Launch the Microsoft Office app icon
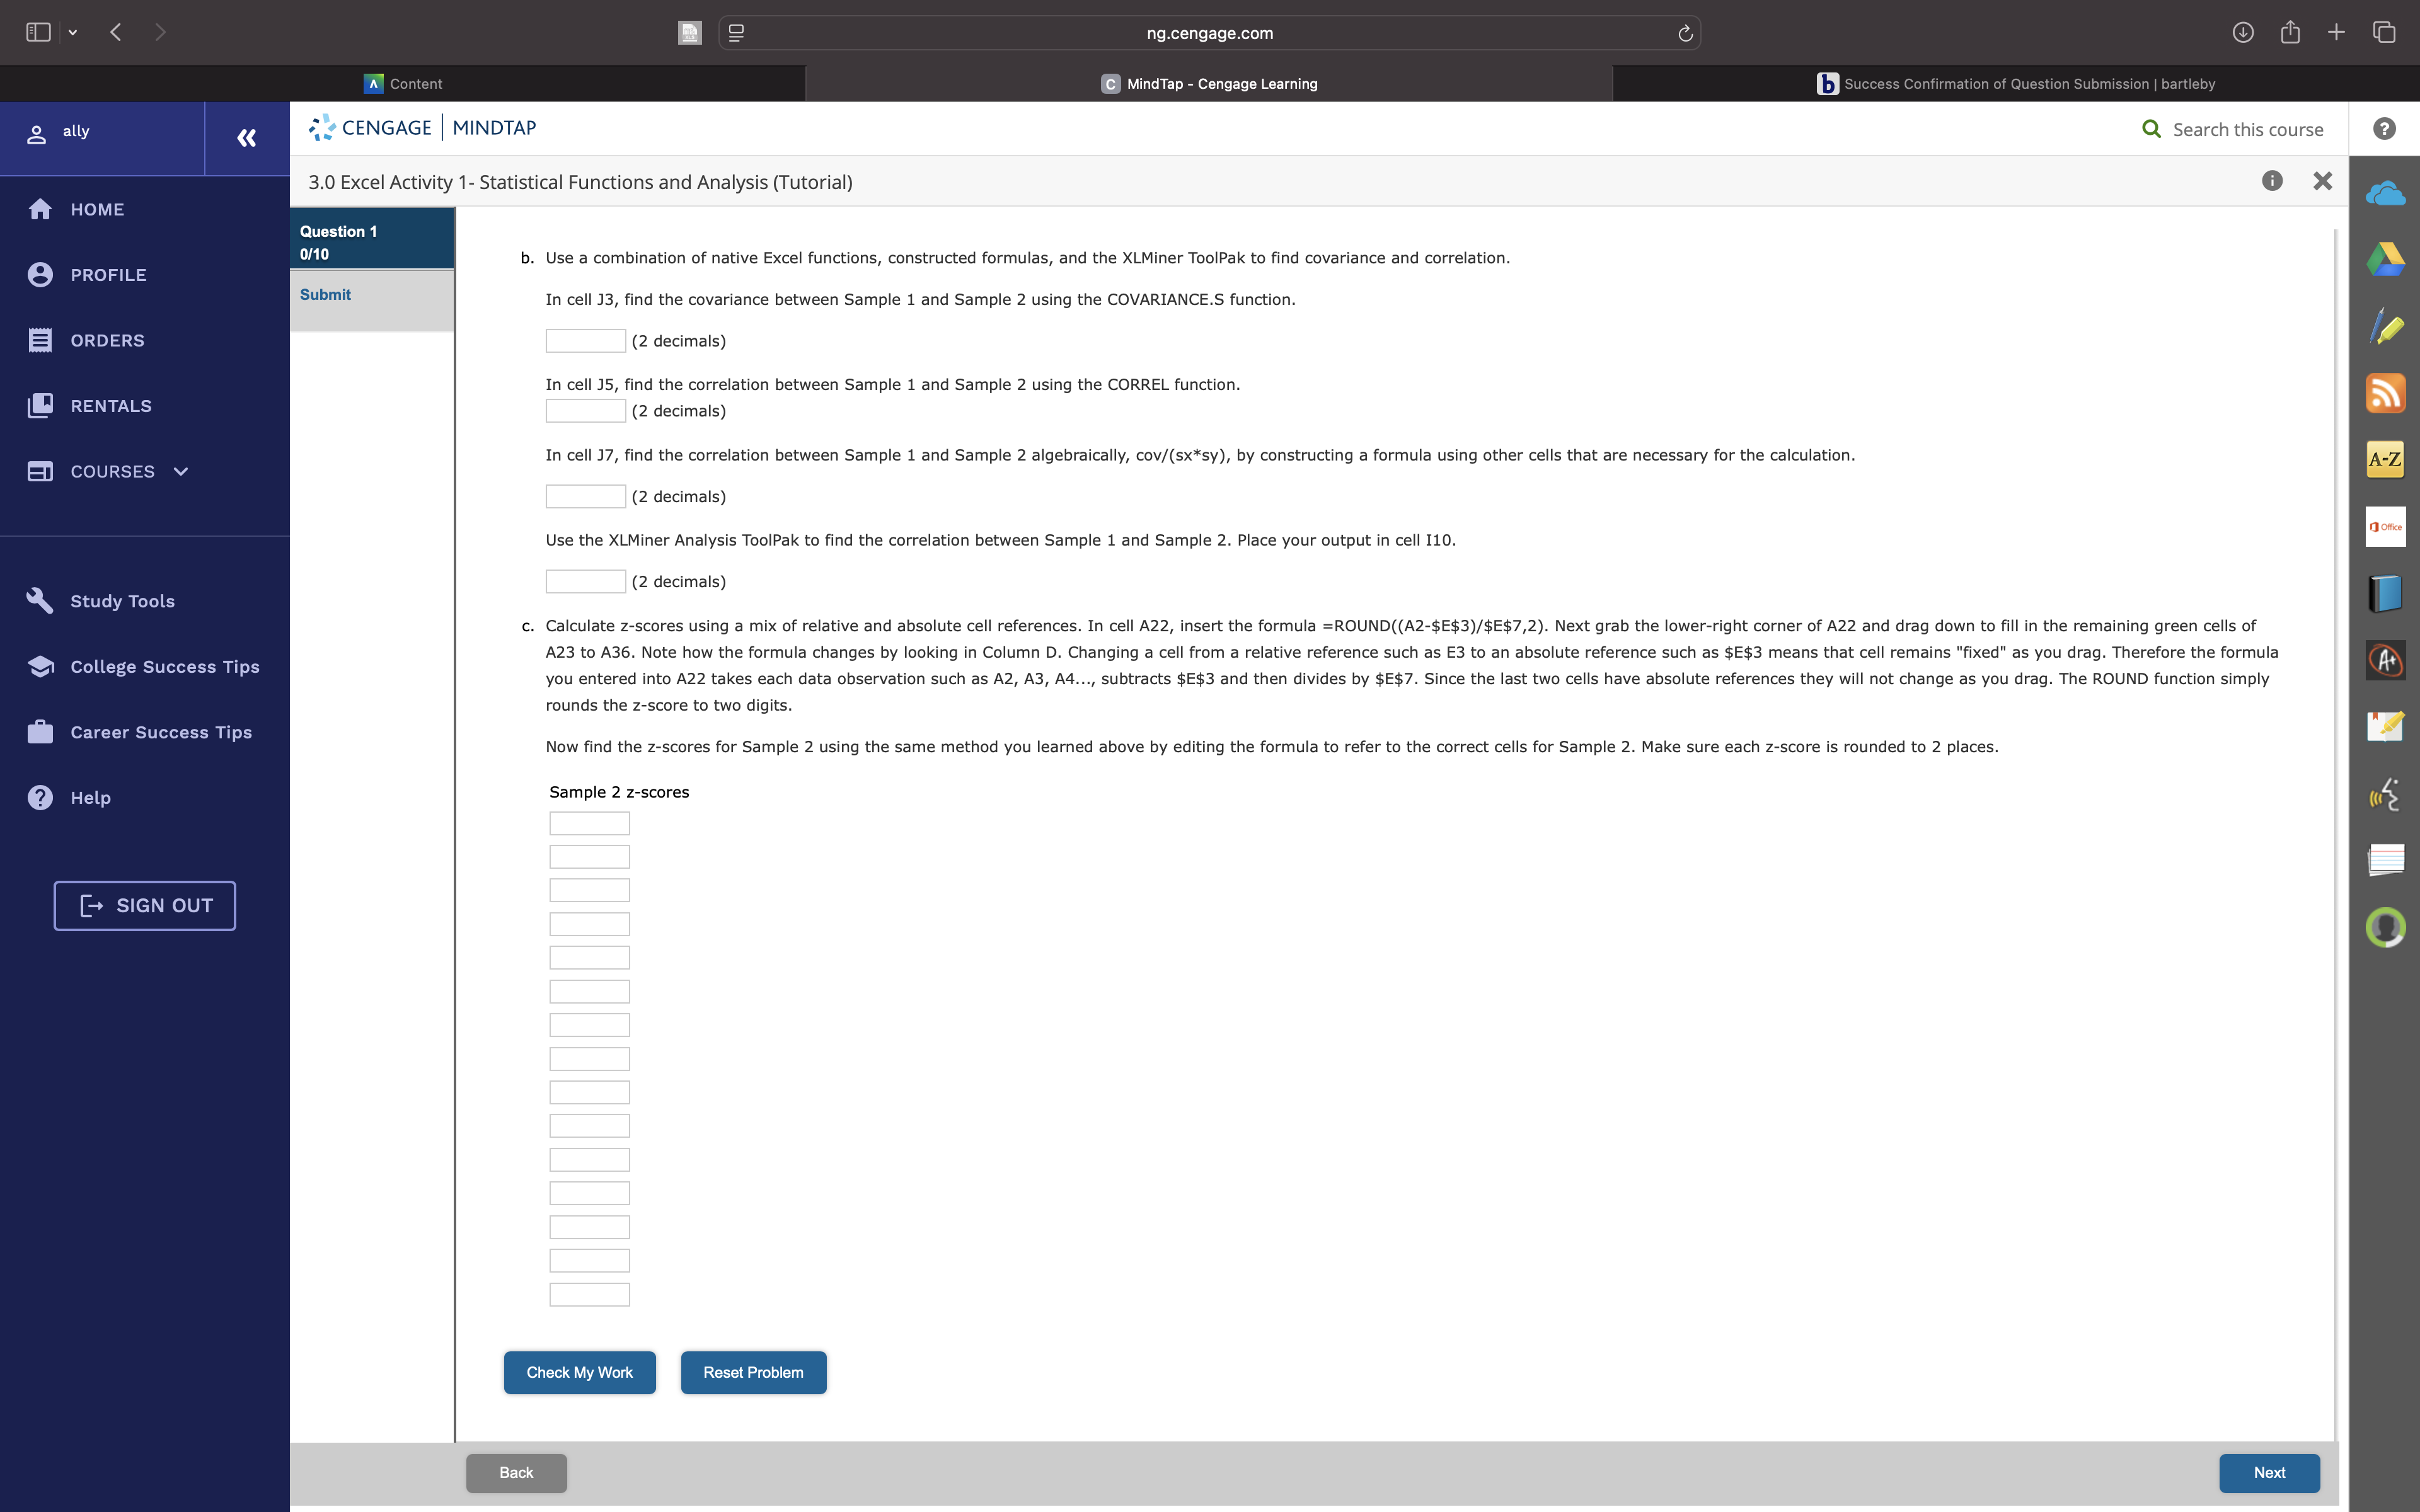Image resolution: width=2420 pixels, height=1512 pixels. [2385, 526]
